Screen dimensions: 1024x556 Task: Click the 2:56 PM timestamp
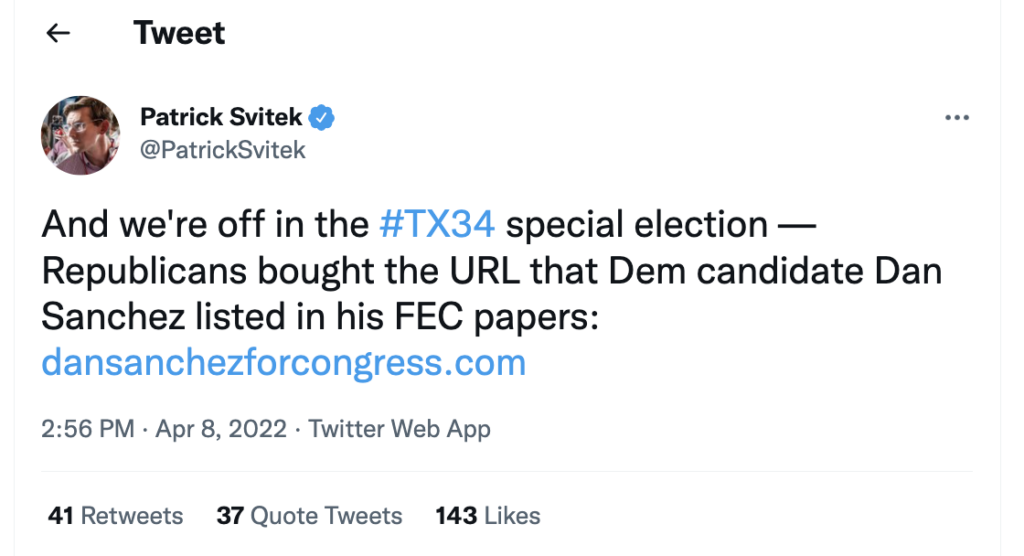[88, 429]
